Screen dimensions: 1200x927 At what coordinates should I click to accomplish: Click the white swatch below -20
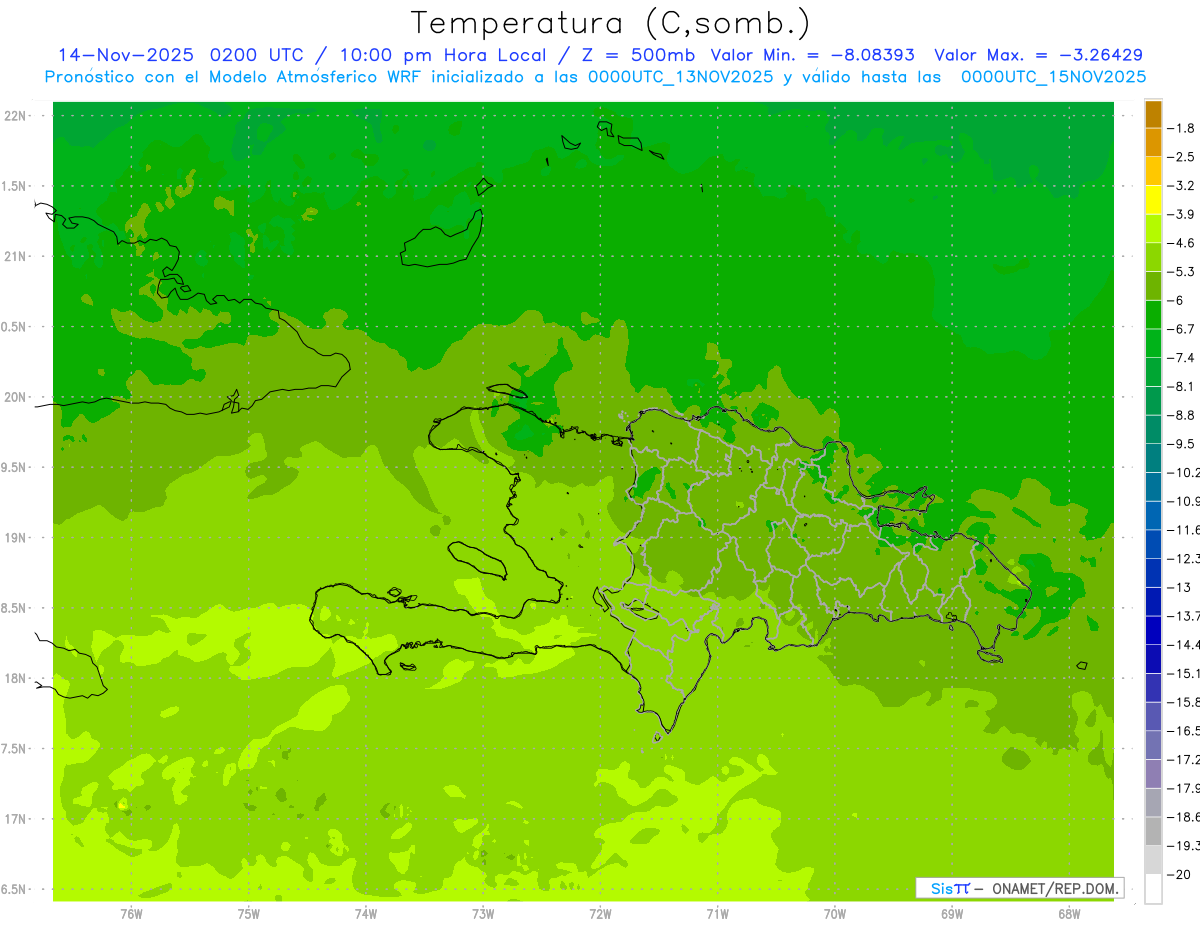[1154, 889]
